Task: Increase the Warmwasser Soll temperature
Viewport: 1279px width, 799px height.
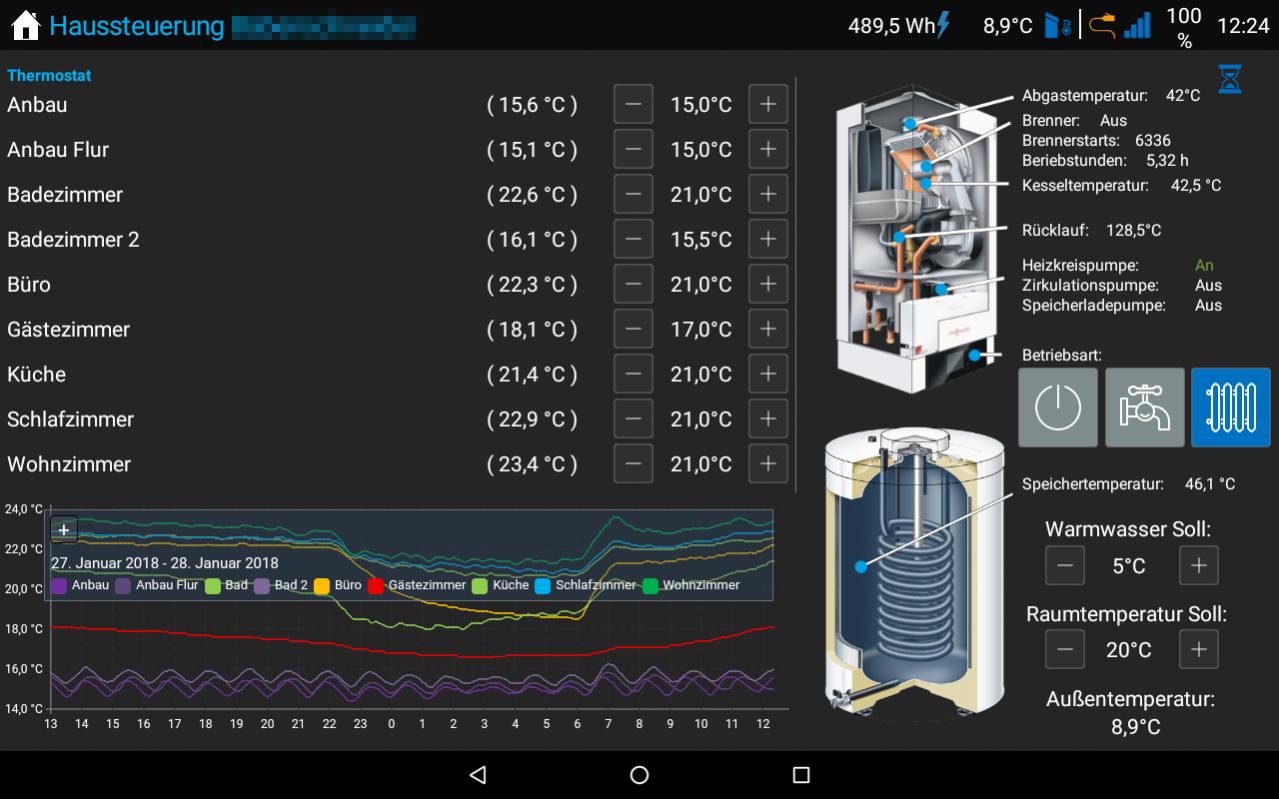Action: 1198,566
